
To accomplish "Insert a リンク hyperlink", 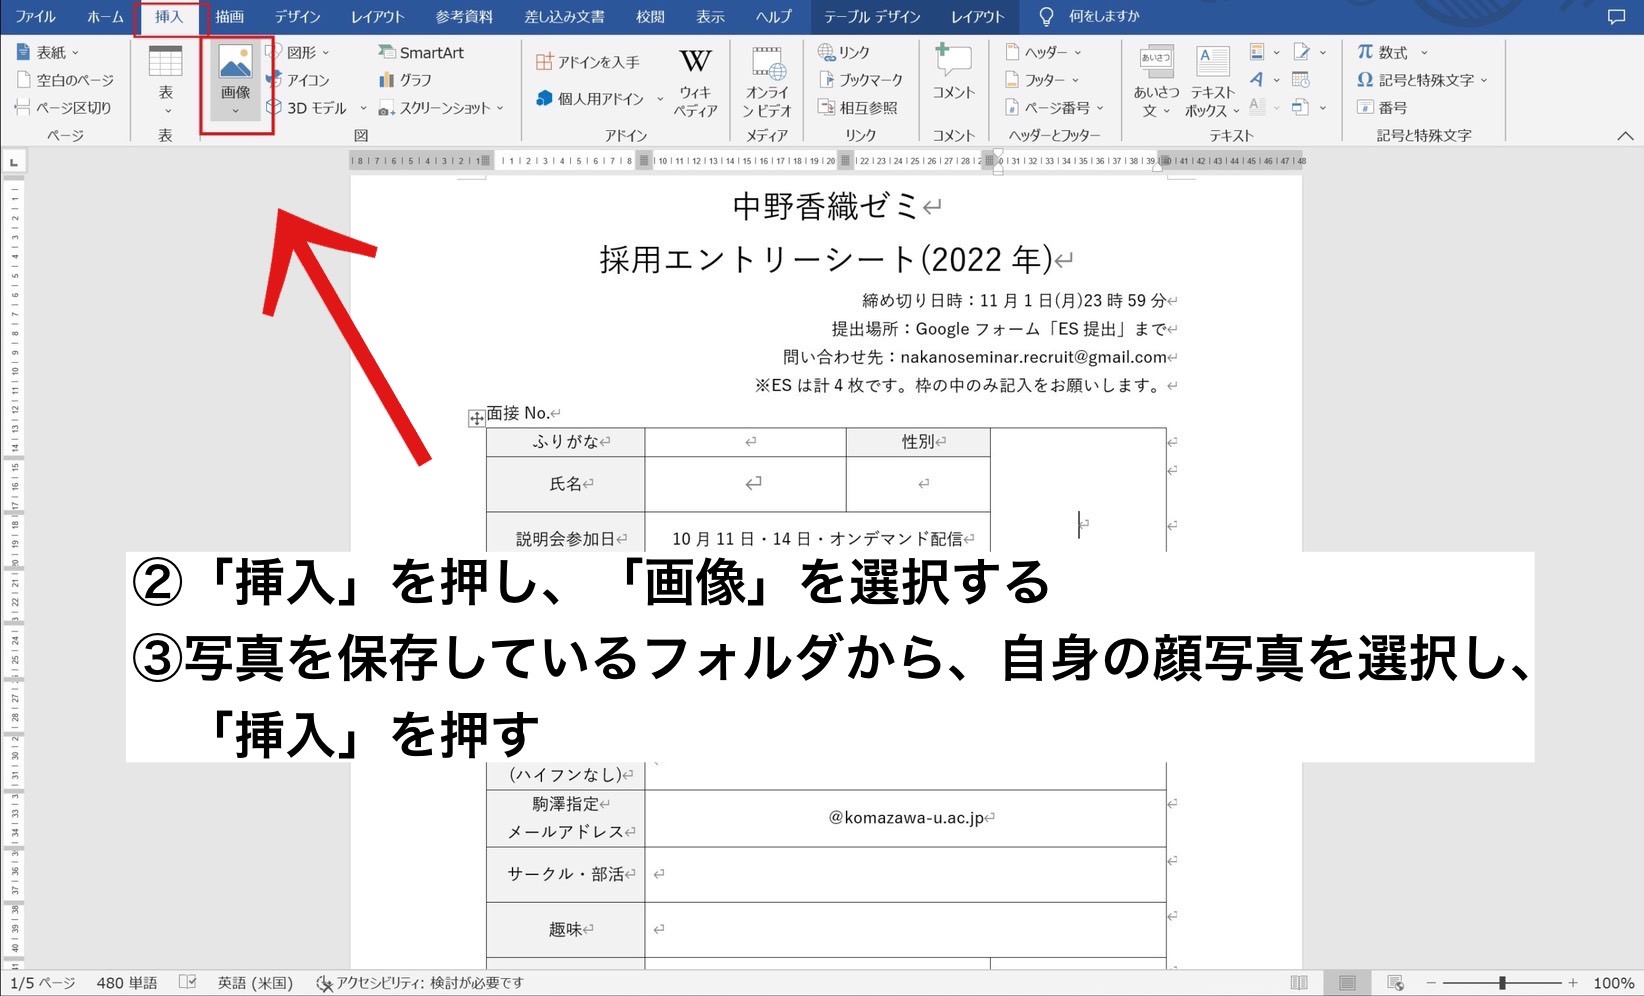I will (844, 52).
